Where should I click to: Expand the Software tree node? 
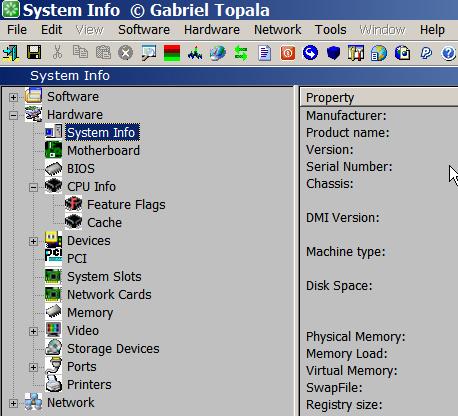coord(13,97)
